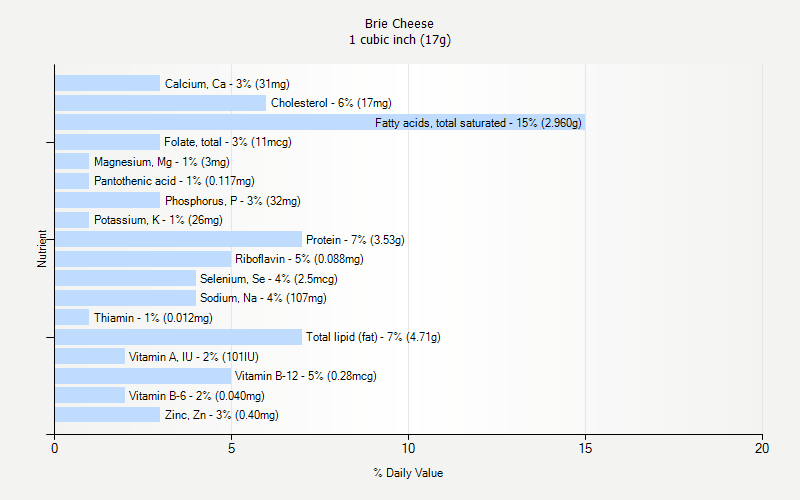
Task: Click the Calcium, Ca bar
Action: pos(108,83)
